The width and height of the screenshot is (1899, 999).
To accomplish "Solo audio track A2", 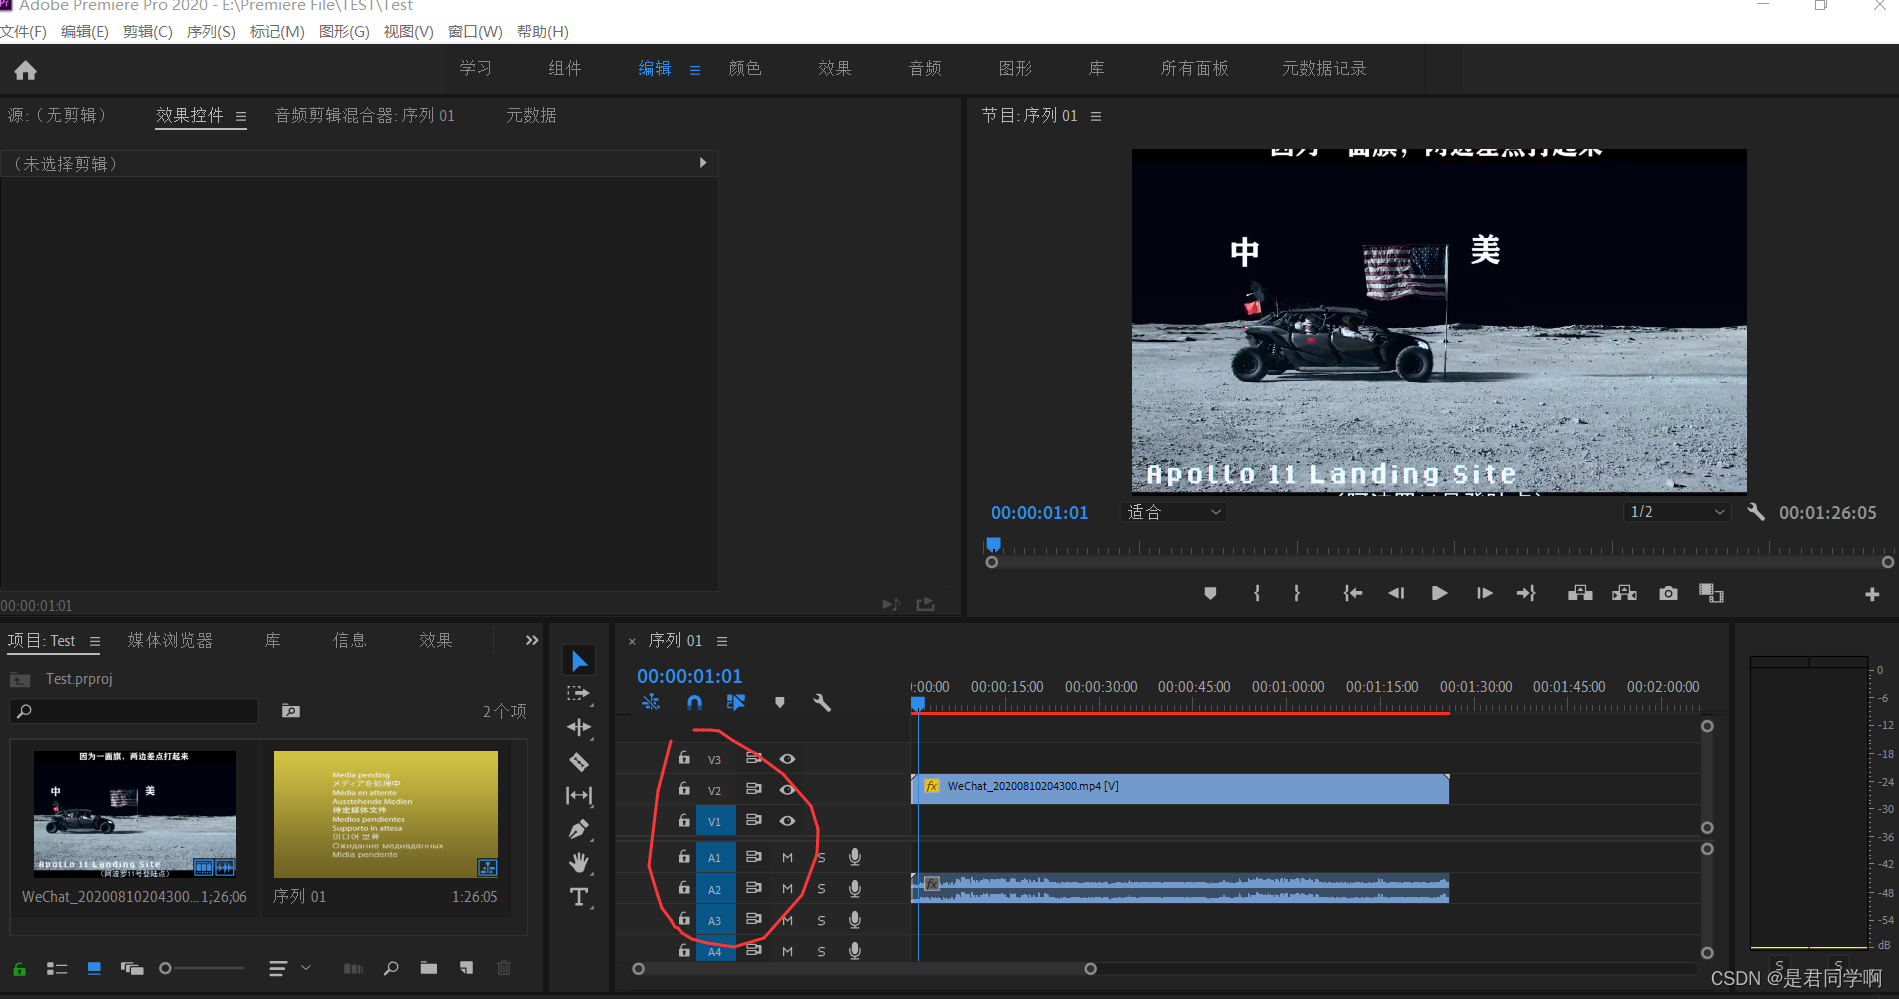I will [821, 889].
